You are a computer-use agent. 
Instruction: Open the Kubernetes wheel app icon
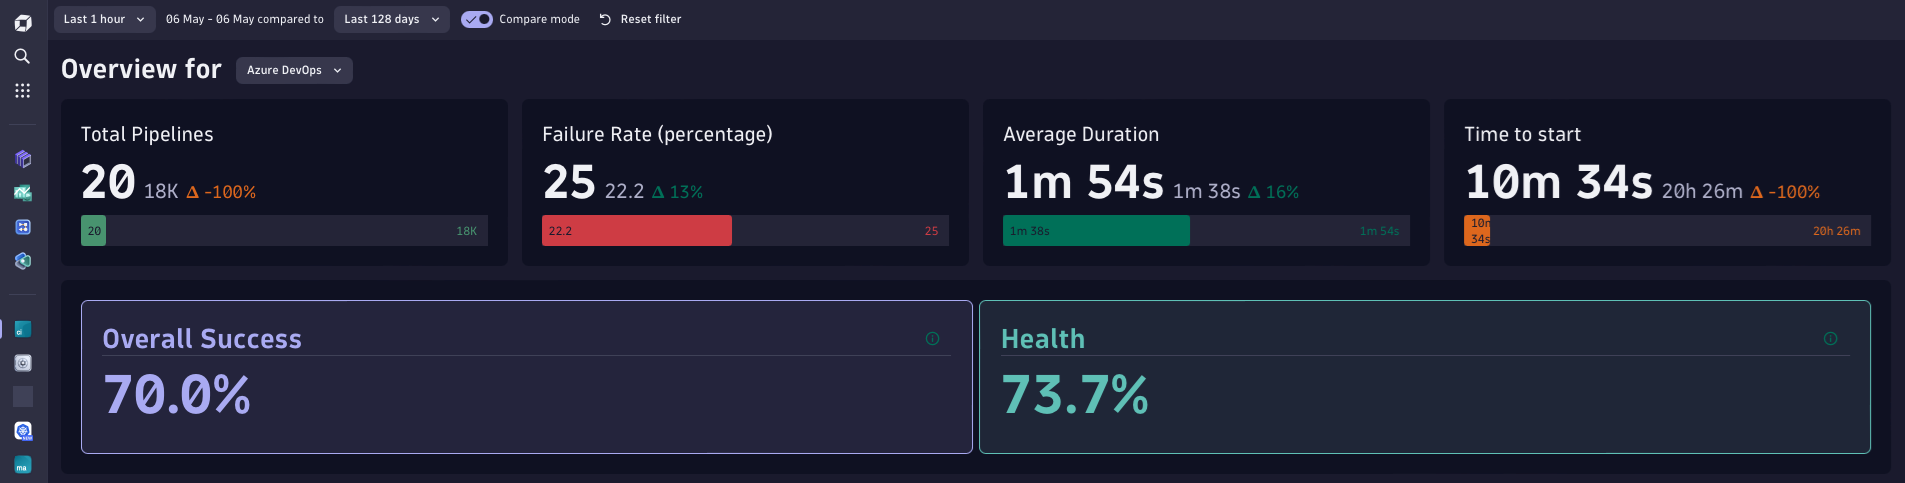(23, 431)
